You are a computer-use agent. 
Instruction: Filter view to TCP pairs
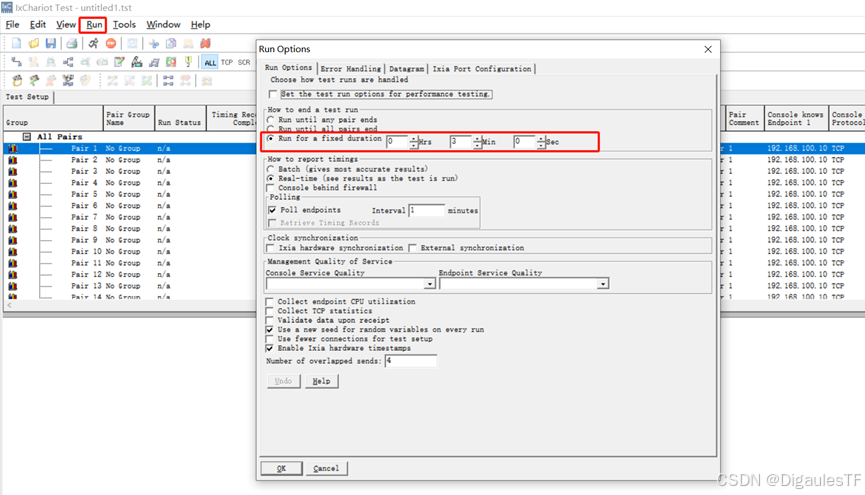click(x=227, y=62)
